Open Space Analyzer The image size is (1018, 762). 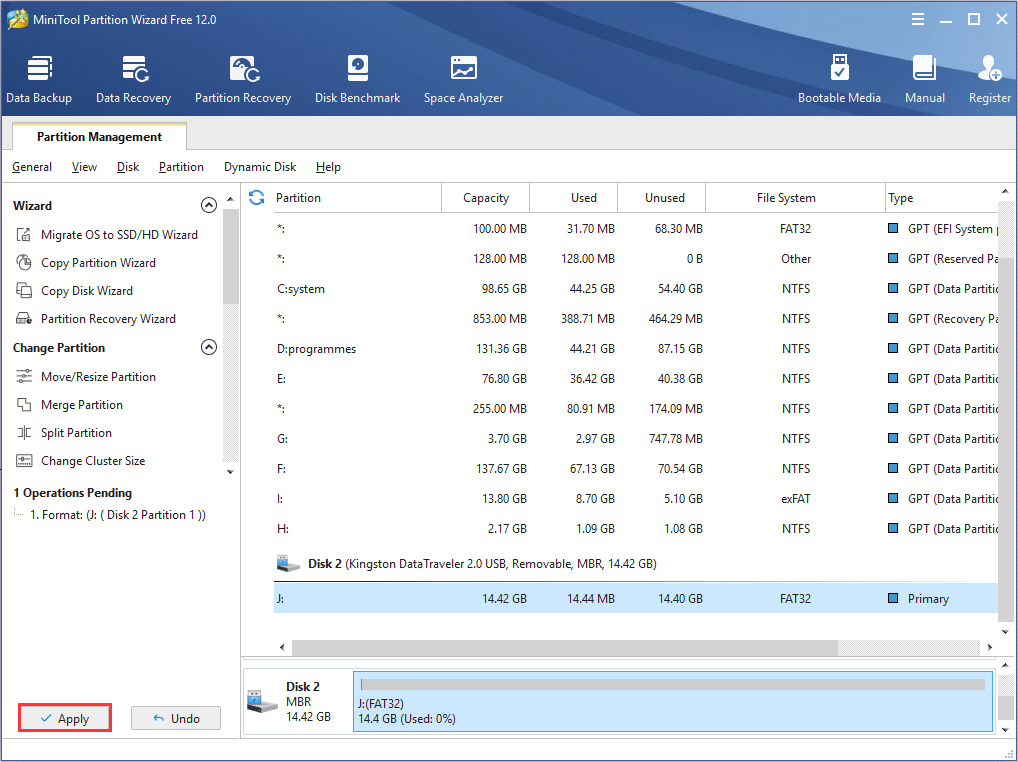[463, 79]
